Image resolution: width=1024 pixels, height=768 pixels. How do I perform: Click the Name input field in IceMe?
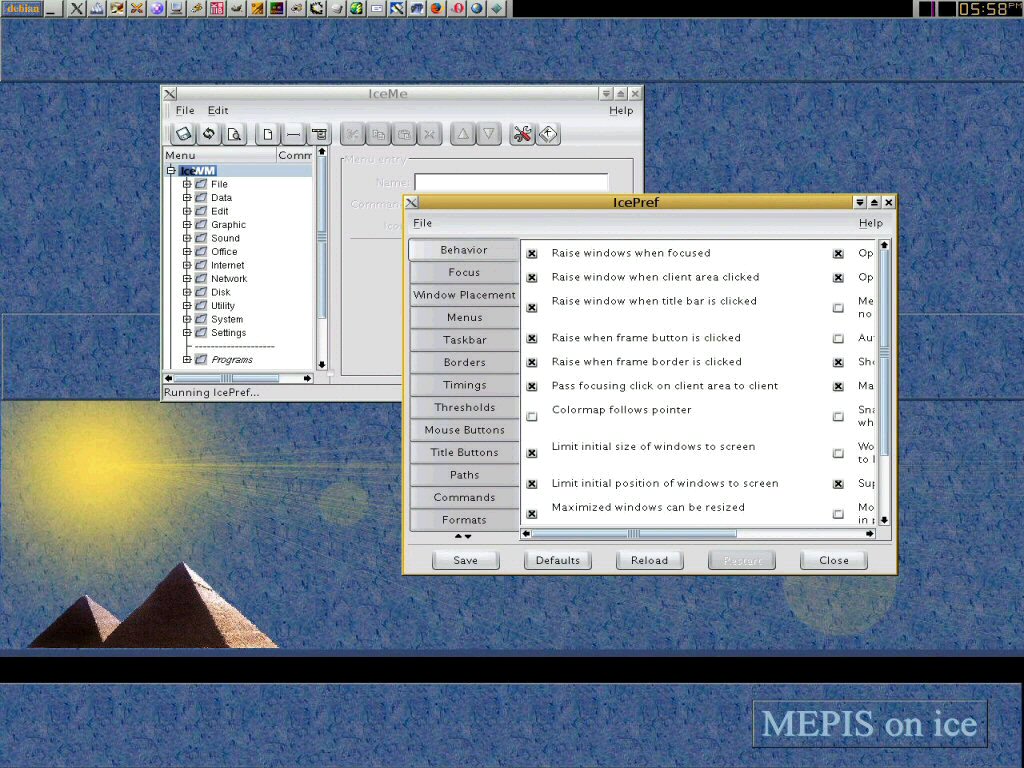pyautogui.click(x=511, y=183)
